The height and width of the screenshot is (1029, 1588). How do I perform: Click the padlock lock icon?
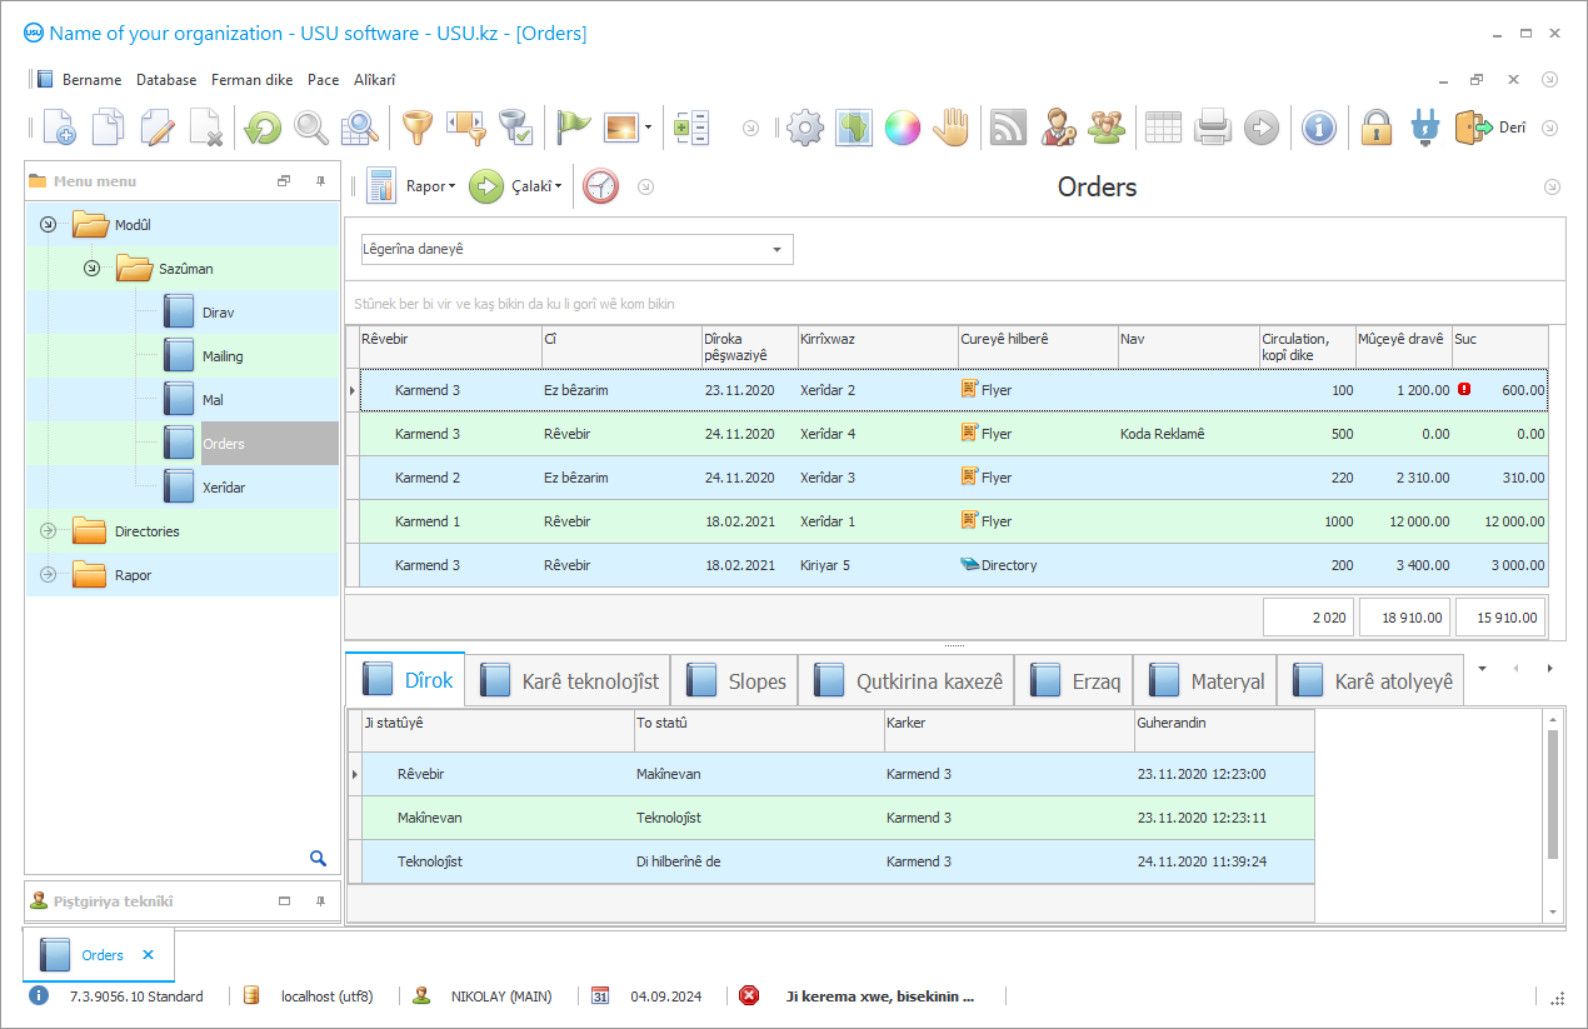click(1376, 128)
